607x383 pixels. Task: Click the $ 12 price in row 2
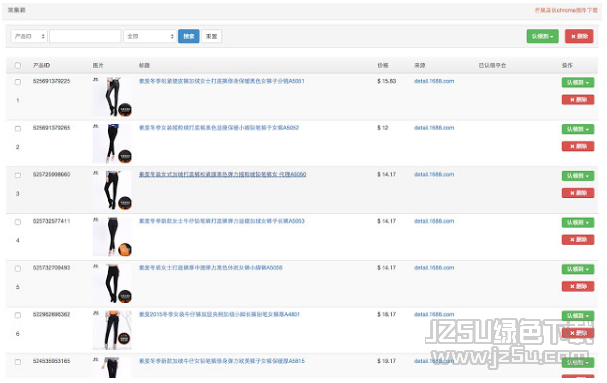383,128
